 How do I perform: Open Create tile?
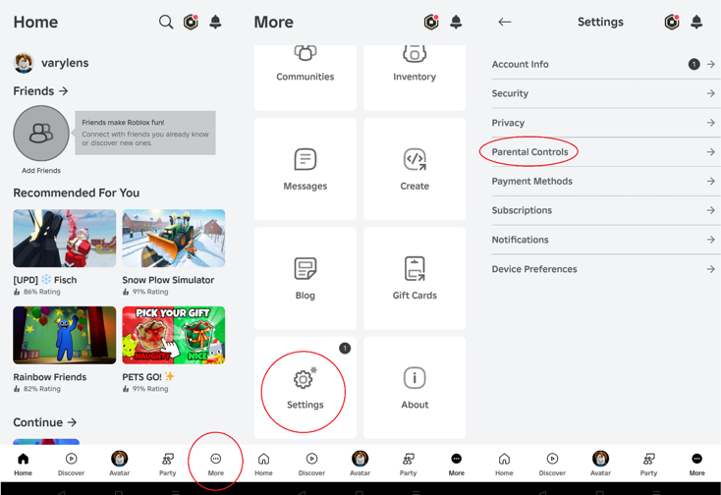click(414, 169)
